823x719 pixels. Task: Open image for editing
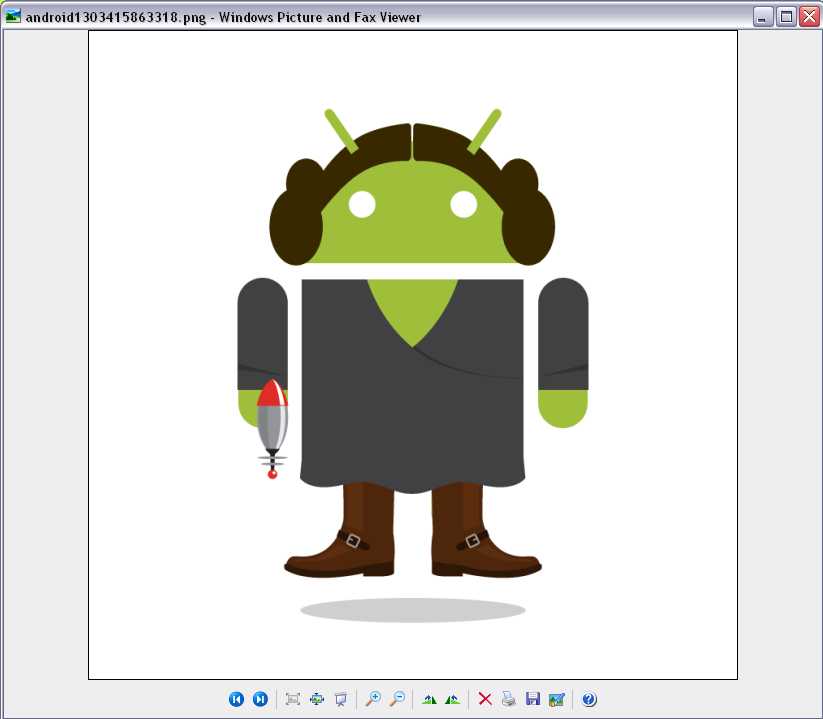click(x=556, y=699)
